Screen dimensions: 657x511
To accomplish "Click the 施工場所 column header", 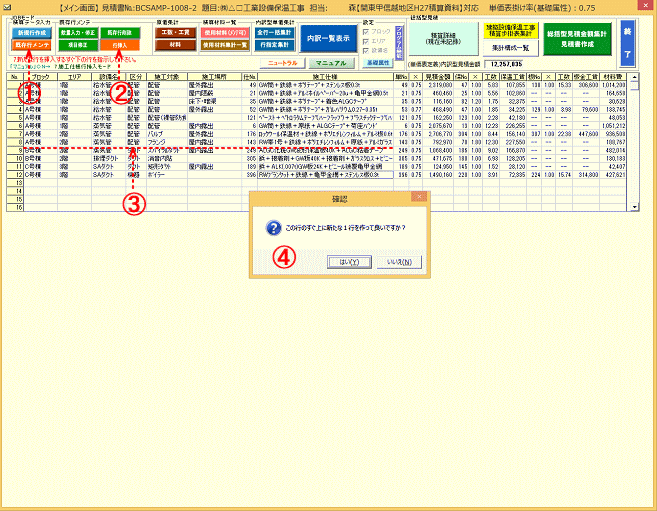I will [x=215, y=77].
